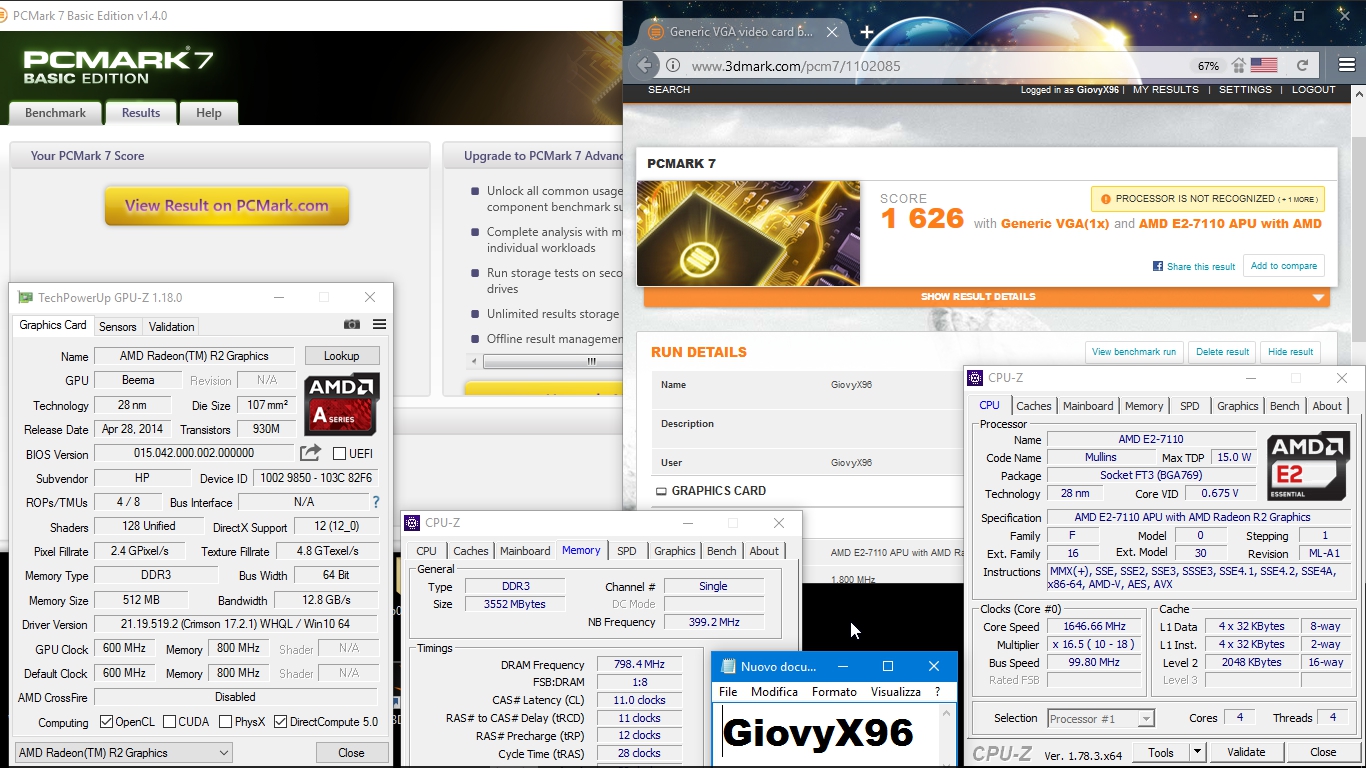1366x768 pixels.
Task: Click Hide result button
Action: coord(1290,352)
